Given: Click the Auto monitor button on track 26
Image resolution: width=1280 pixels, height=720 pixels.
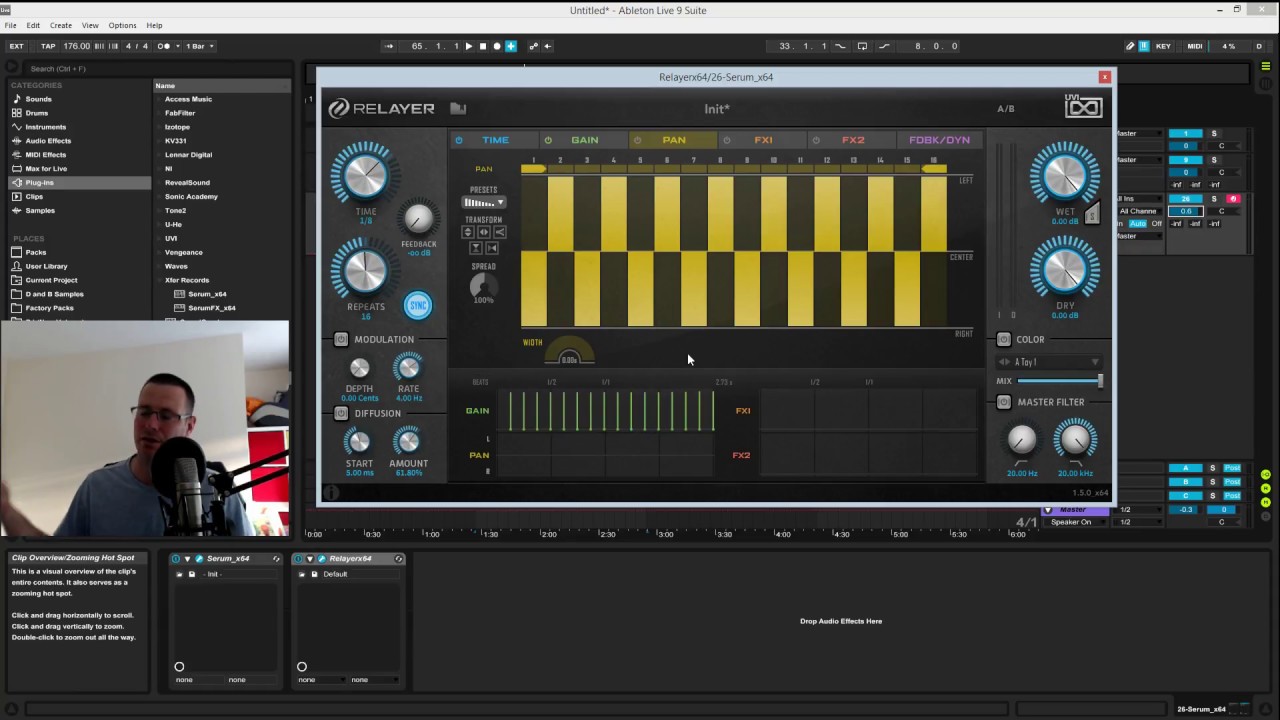Looking at the screenshot, I should coord(1138,224).
